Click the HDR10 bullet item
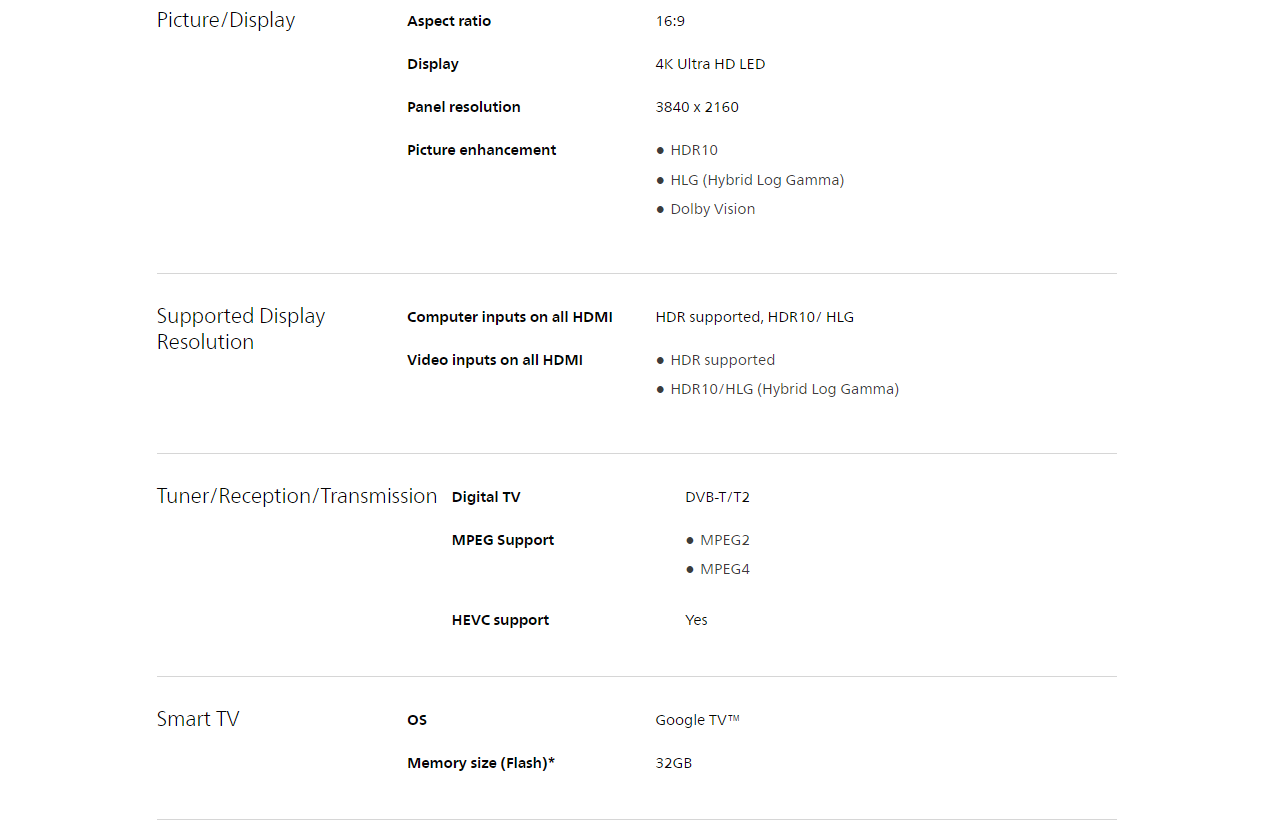Image resolution: width=1285 pixels, height=829 pixels. tap(694, 150)
